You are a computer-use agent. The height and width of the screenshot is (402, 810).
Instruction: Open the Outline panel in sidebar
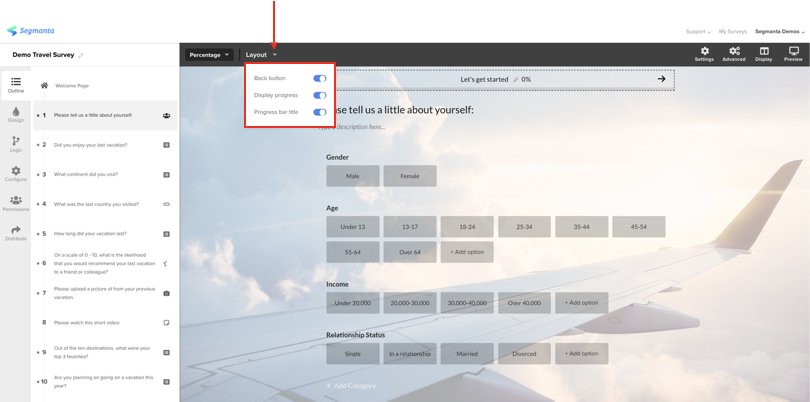pyautogui.click(x=16, y=85)
